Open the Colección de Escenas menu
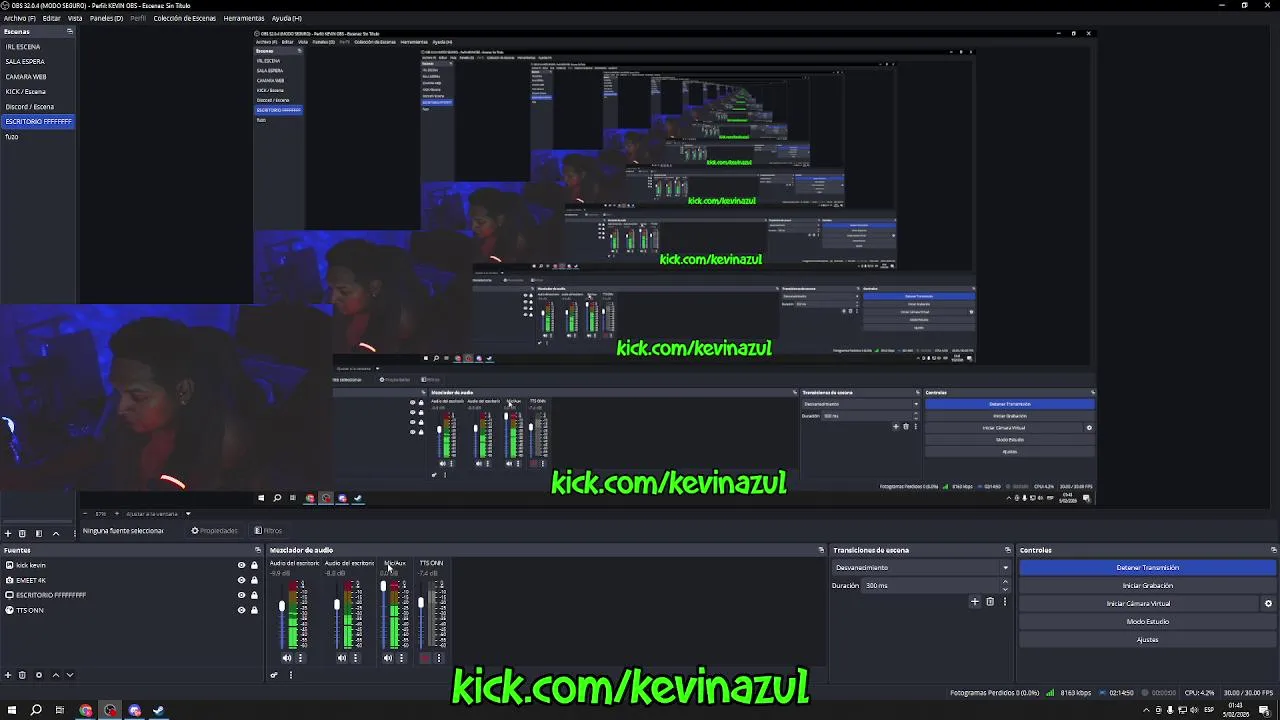This screenshot has height=720, width=1280. (184, 18)
